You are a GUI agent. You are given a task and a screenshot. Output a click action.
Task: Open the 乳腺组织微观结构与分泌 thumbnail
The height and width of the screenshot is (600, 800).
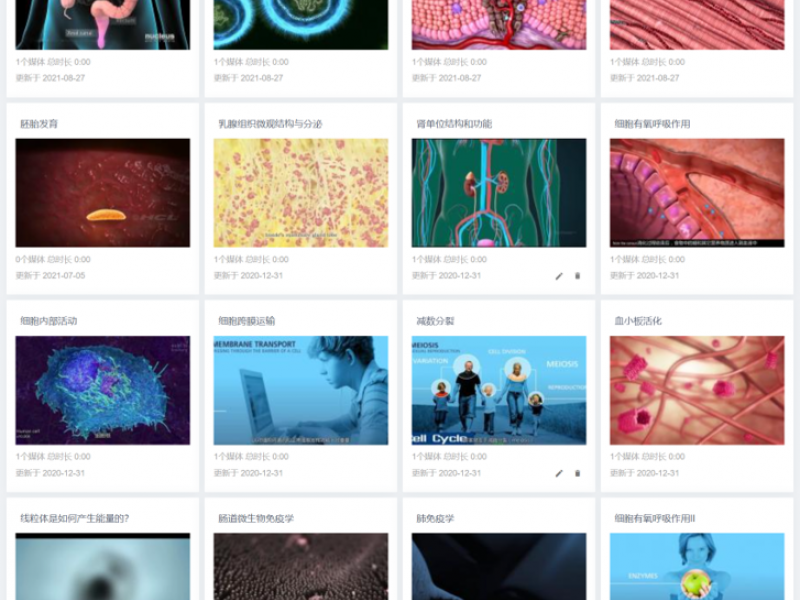pyautogui.click(x=301, y=193)
